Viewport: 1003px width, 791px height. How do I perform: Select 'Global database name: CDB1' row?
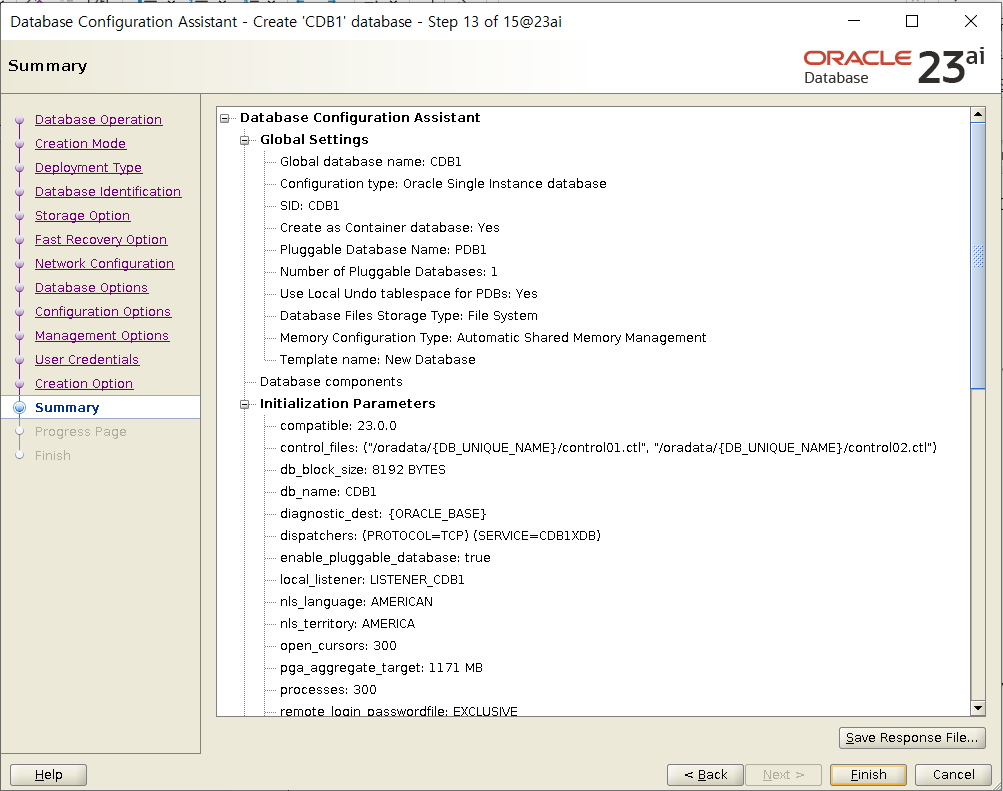(x=370, y=162)
